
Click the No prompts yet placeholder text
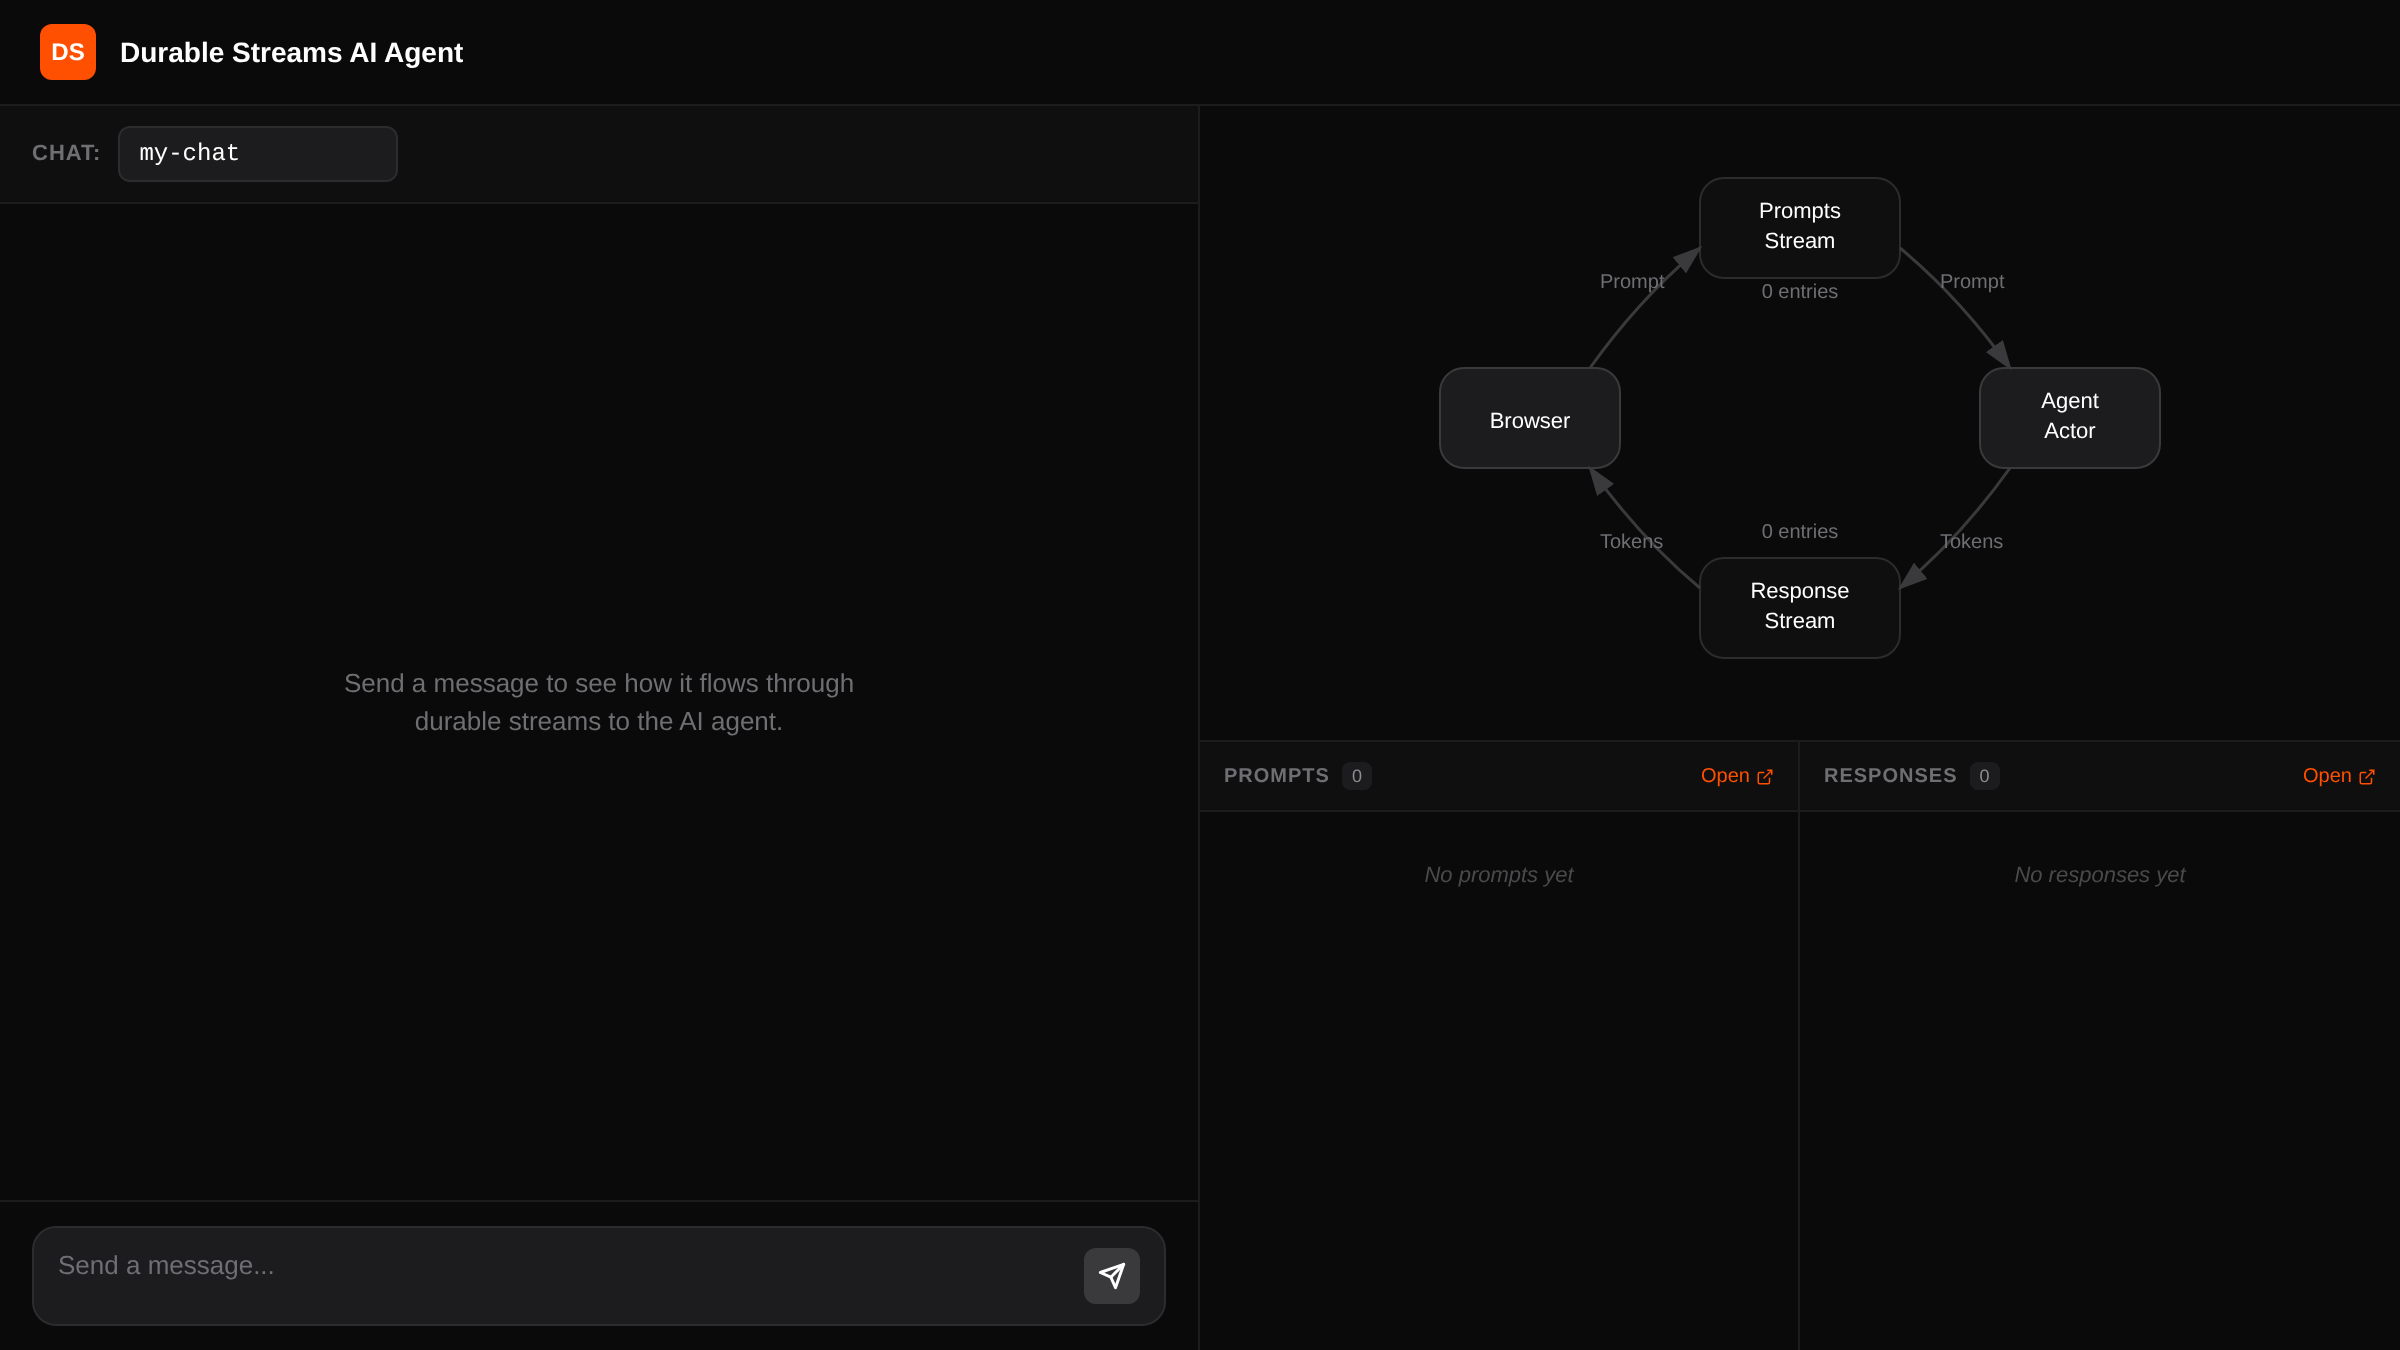click(x=1498, y=874)
